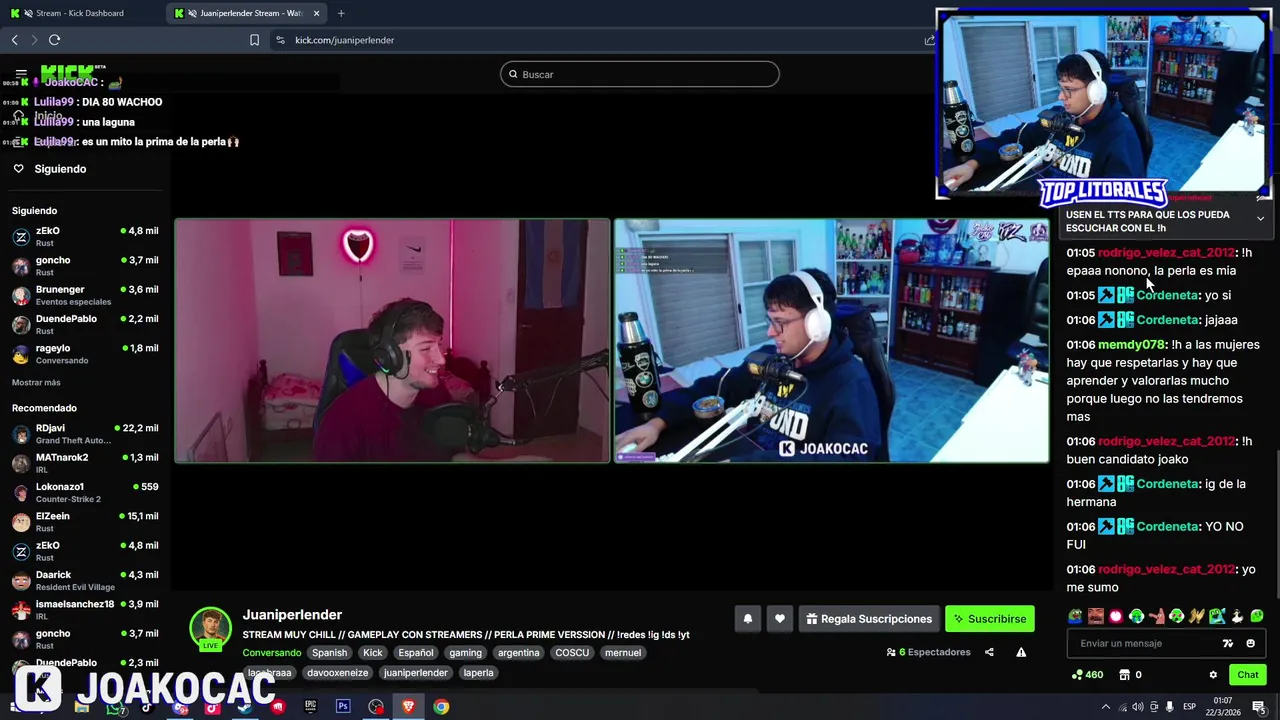Viewport: 1280px width, 720px height.
Task: Open the Conversando category link
Action: 271,653
